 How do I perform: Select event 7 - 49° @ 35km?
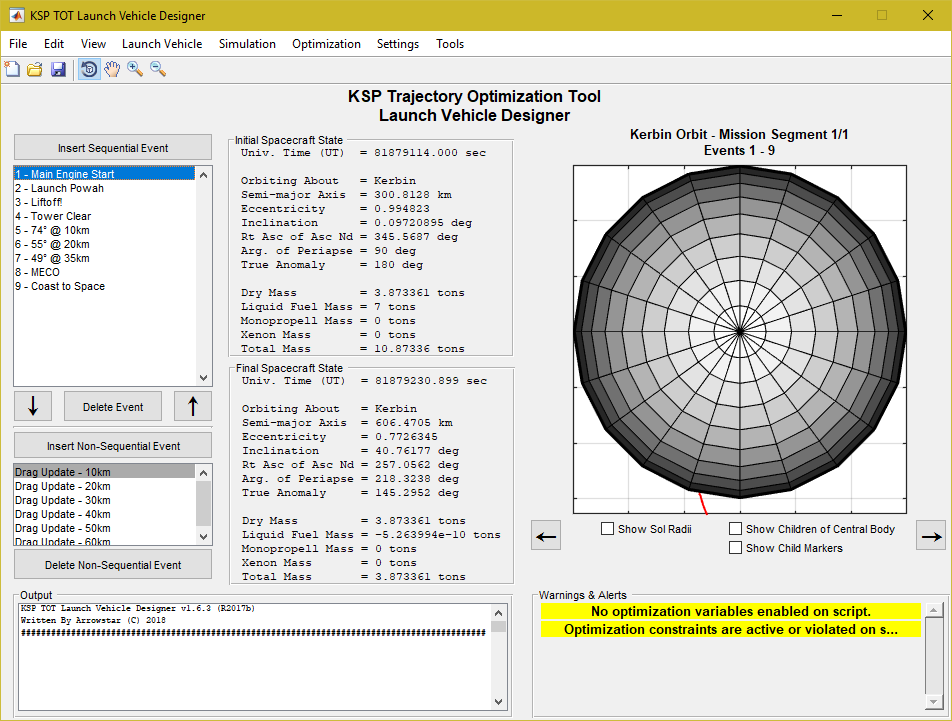[x=104, y=258]
